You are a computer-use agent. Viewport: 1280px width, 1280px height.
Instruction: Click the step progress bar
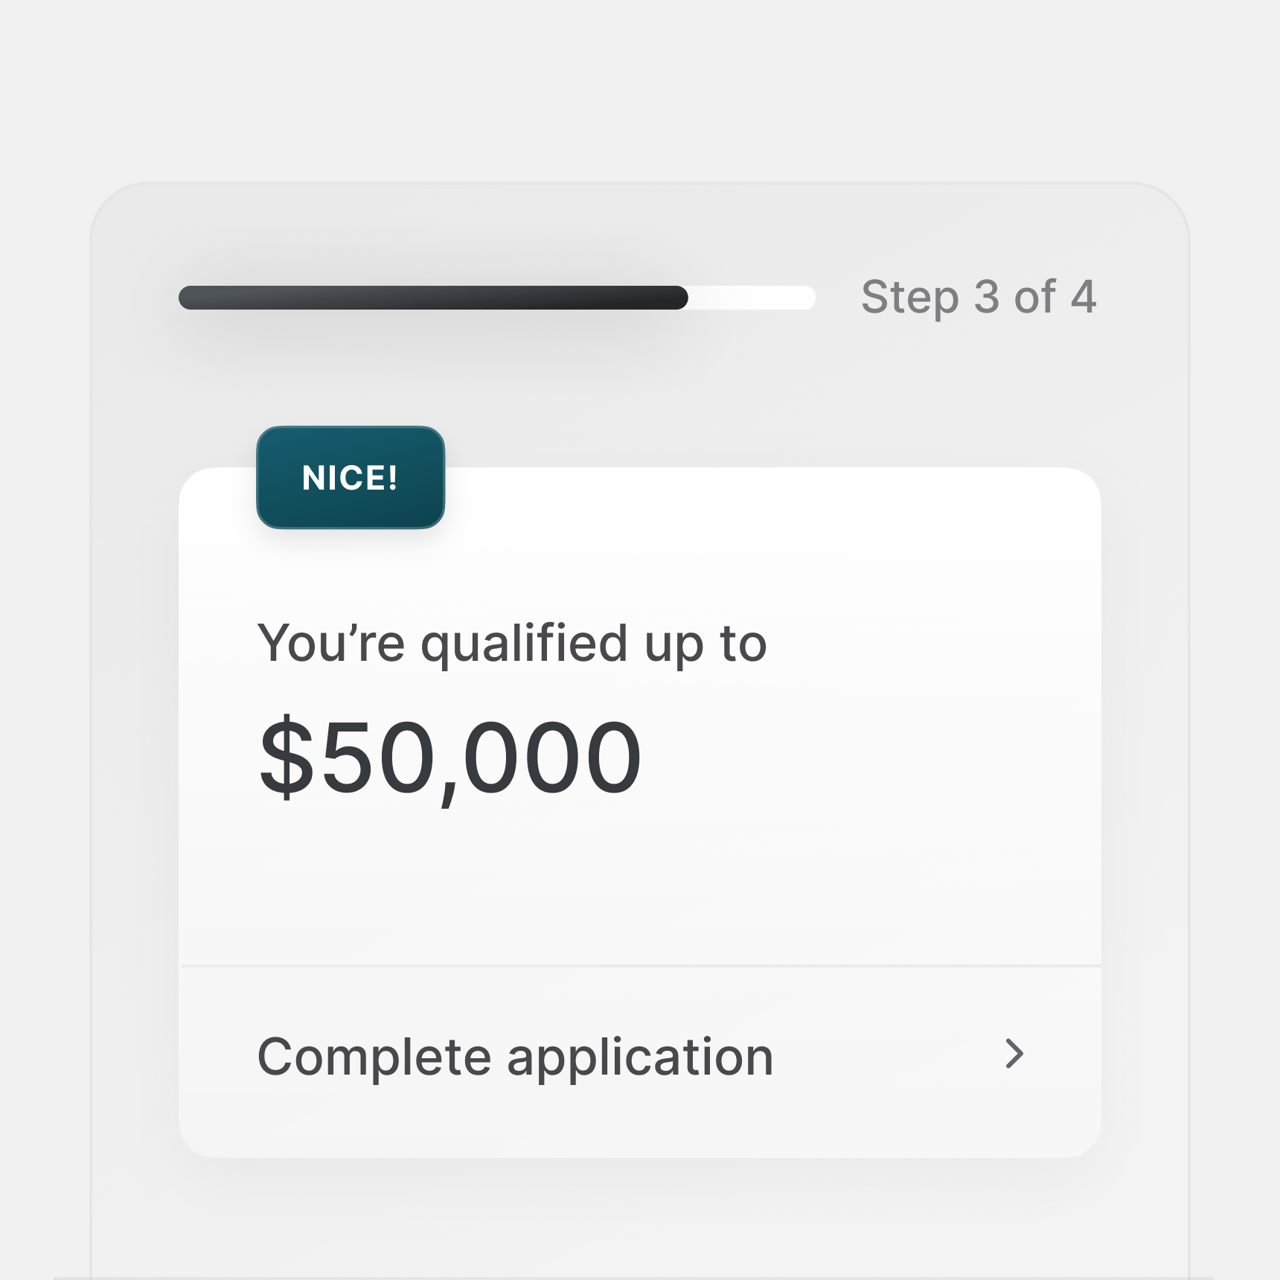tap(497, 297)
